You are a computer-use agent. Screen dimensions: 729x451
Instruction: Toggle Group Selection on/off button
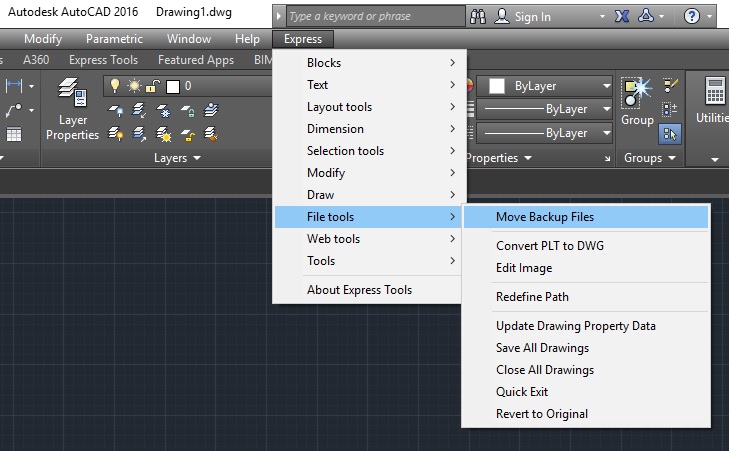pyautogui.click(x=670, y=134)
